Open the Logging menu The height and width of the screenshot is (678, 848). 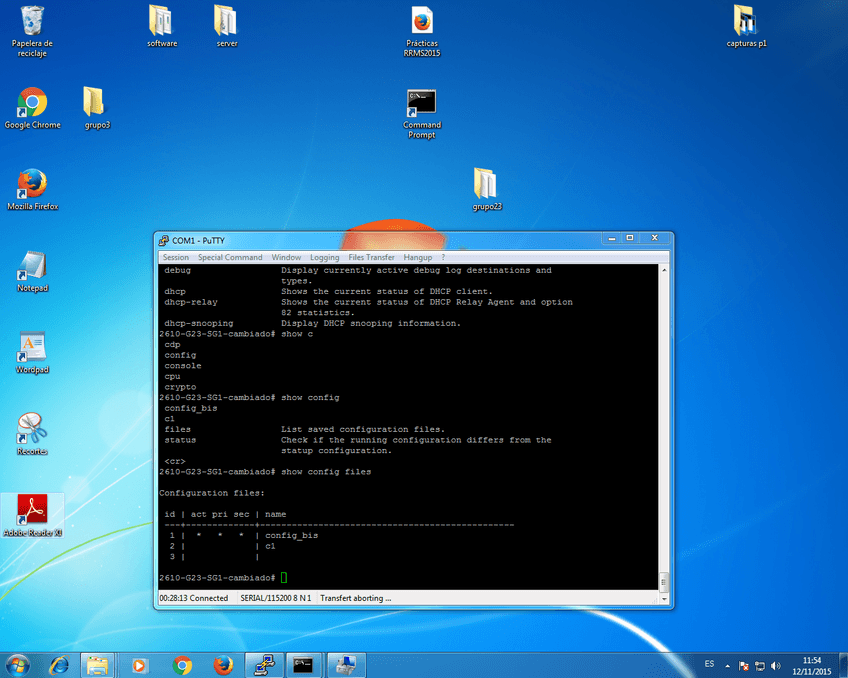pyautogui.click(x=324, y=257)
